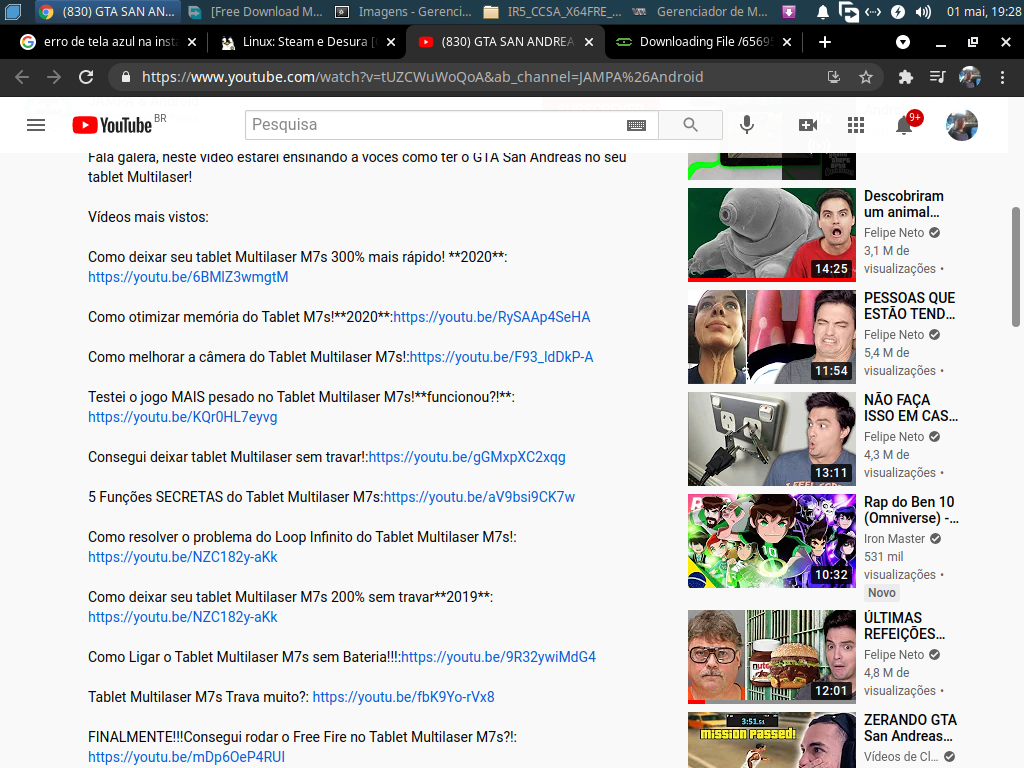View site info via lock icon
This screenshot has width=1024, height=768.
coord(126,77)
